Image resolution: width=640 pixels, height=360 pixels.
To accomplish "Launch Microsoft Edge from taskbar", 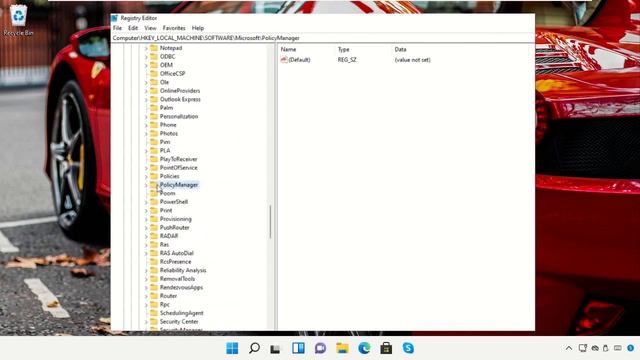I will click(x=364, y=348).
